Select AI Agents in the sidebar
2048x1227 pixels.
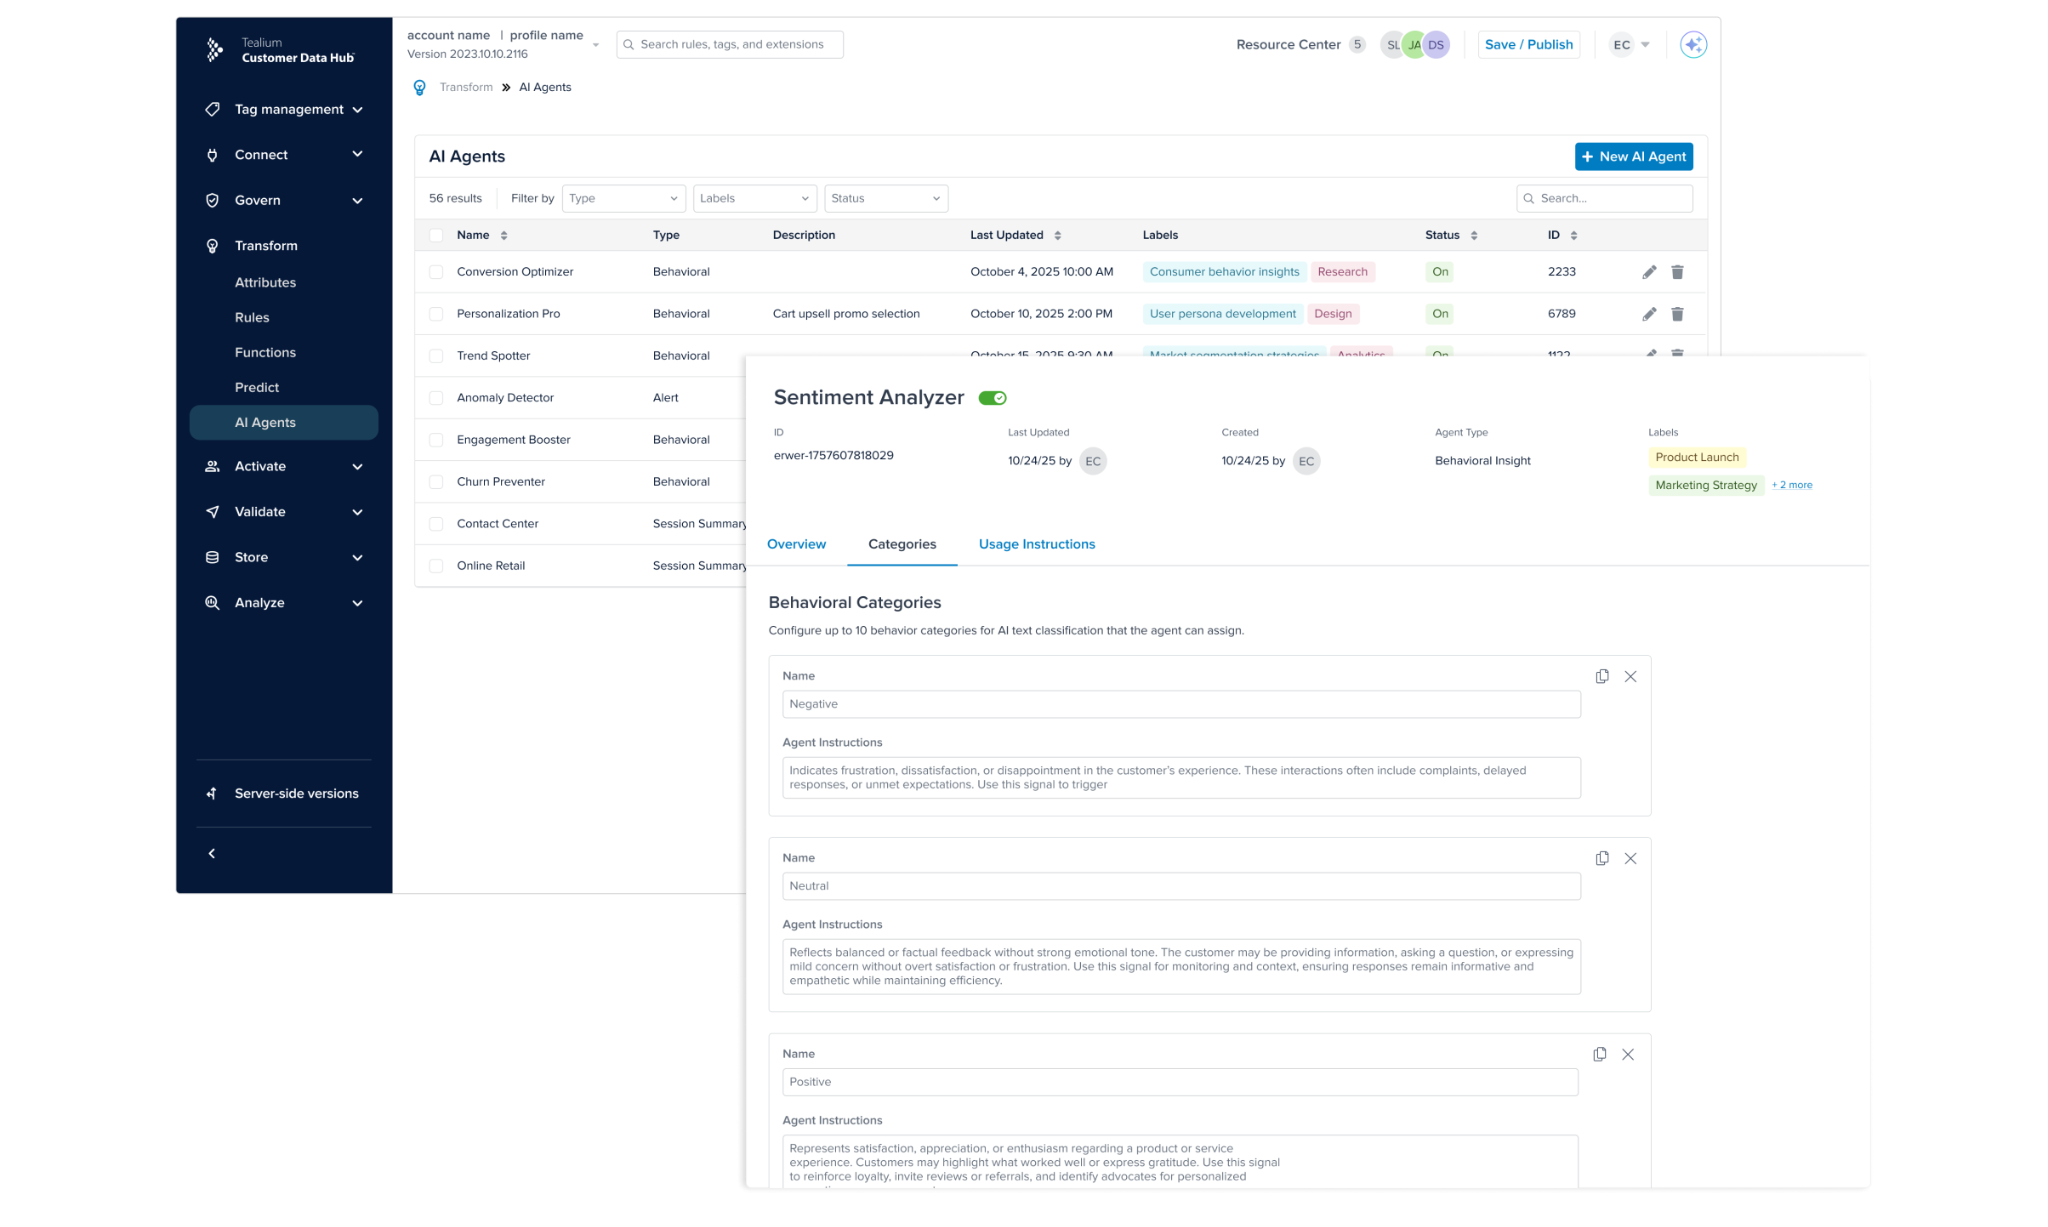(x=284, y=423)
